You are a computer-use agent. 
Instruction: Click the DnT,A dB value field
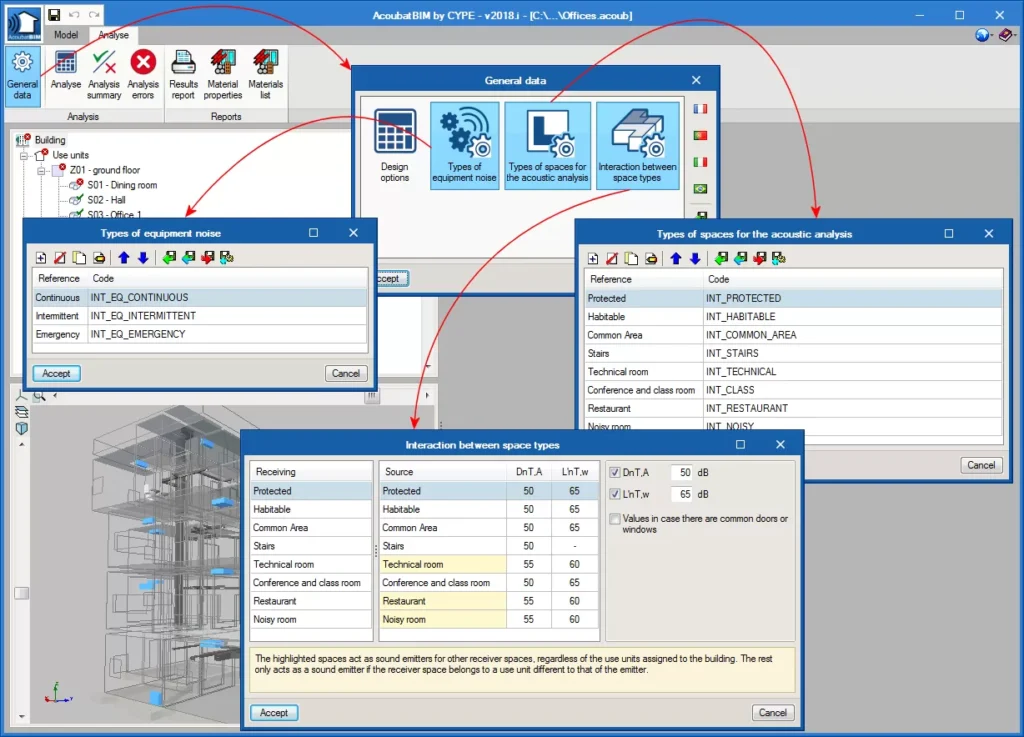click(x=681, y=472)
